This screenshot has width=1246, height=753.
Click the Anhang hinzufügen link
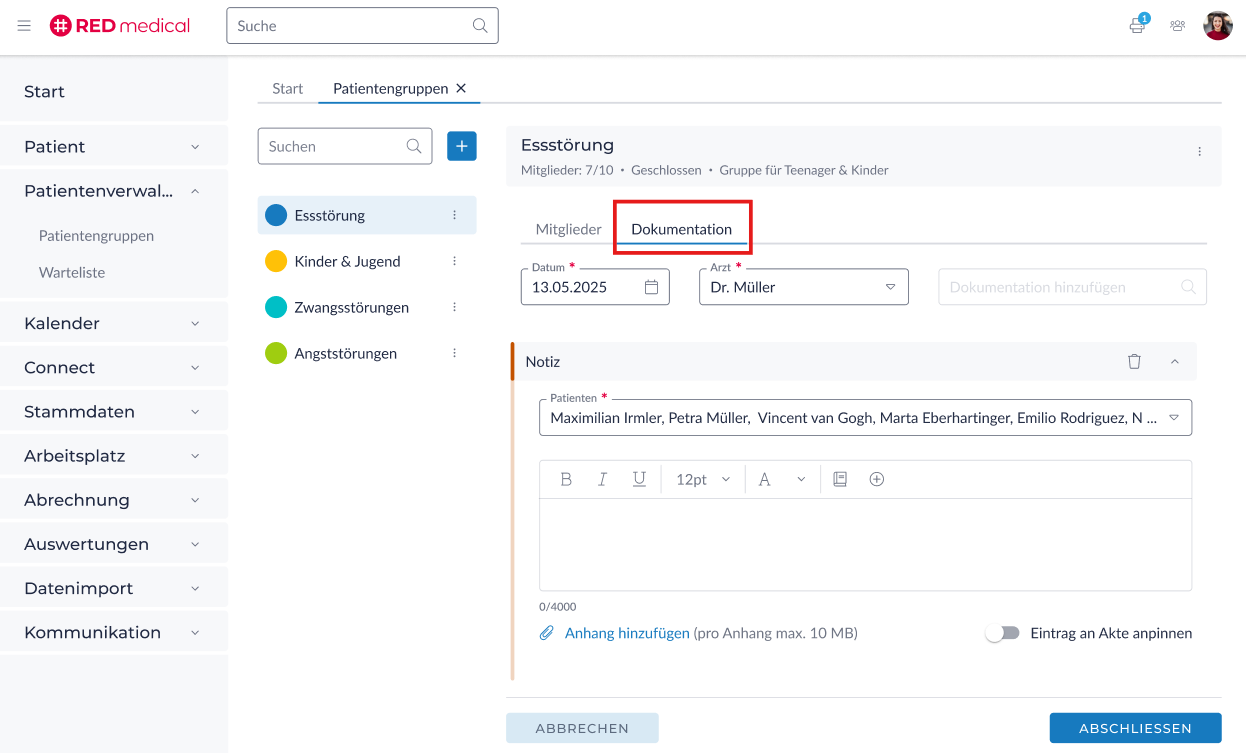coord(627,633)
